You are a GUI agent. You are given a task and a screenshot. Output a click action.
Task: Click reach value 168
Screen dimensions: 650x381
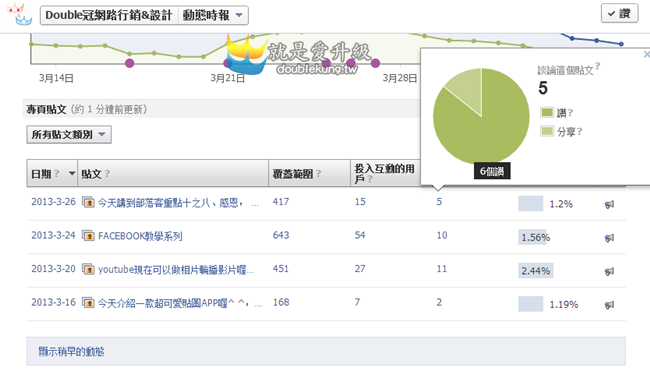pos(281,302)
